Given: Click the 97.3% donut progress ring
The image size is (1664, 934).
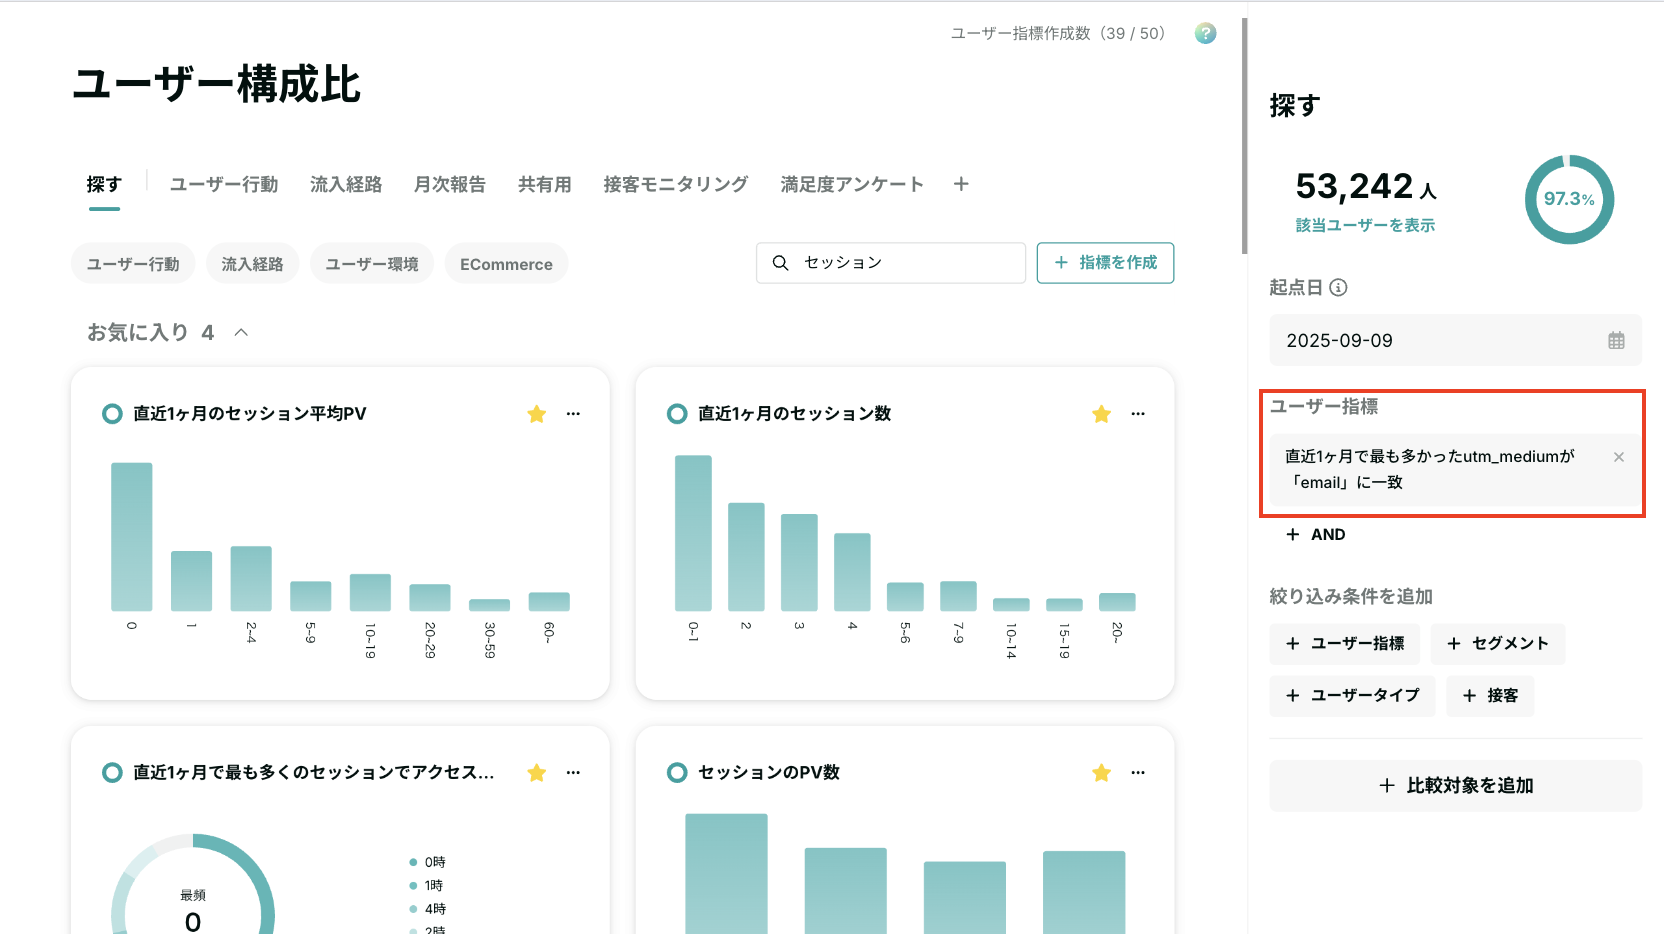Looking at the screenshot, I should [1569, 199].
